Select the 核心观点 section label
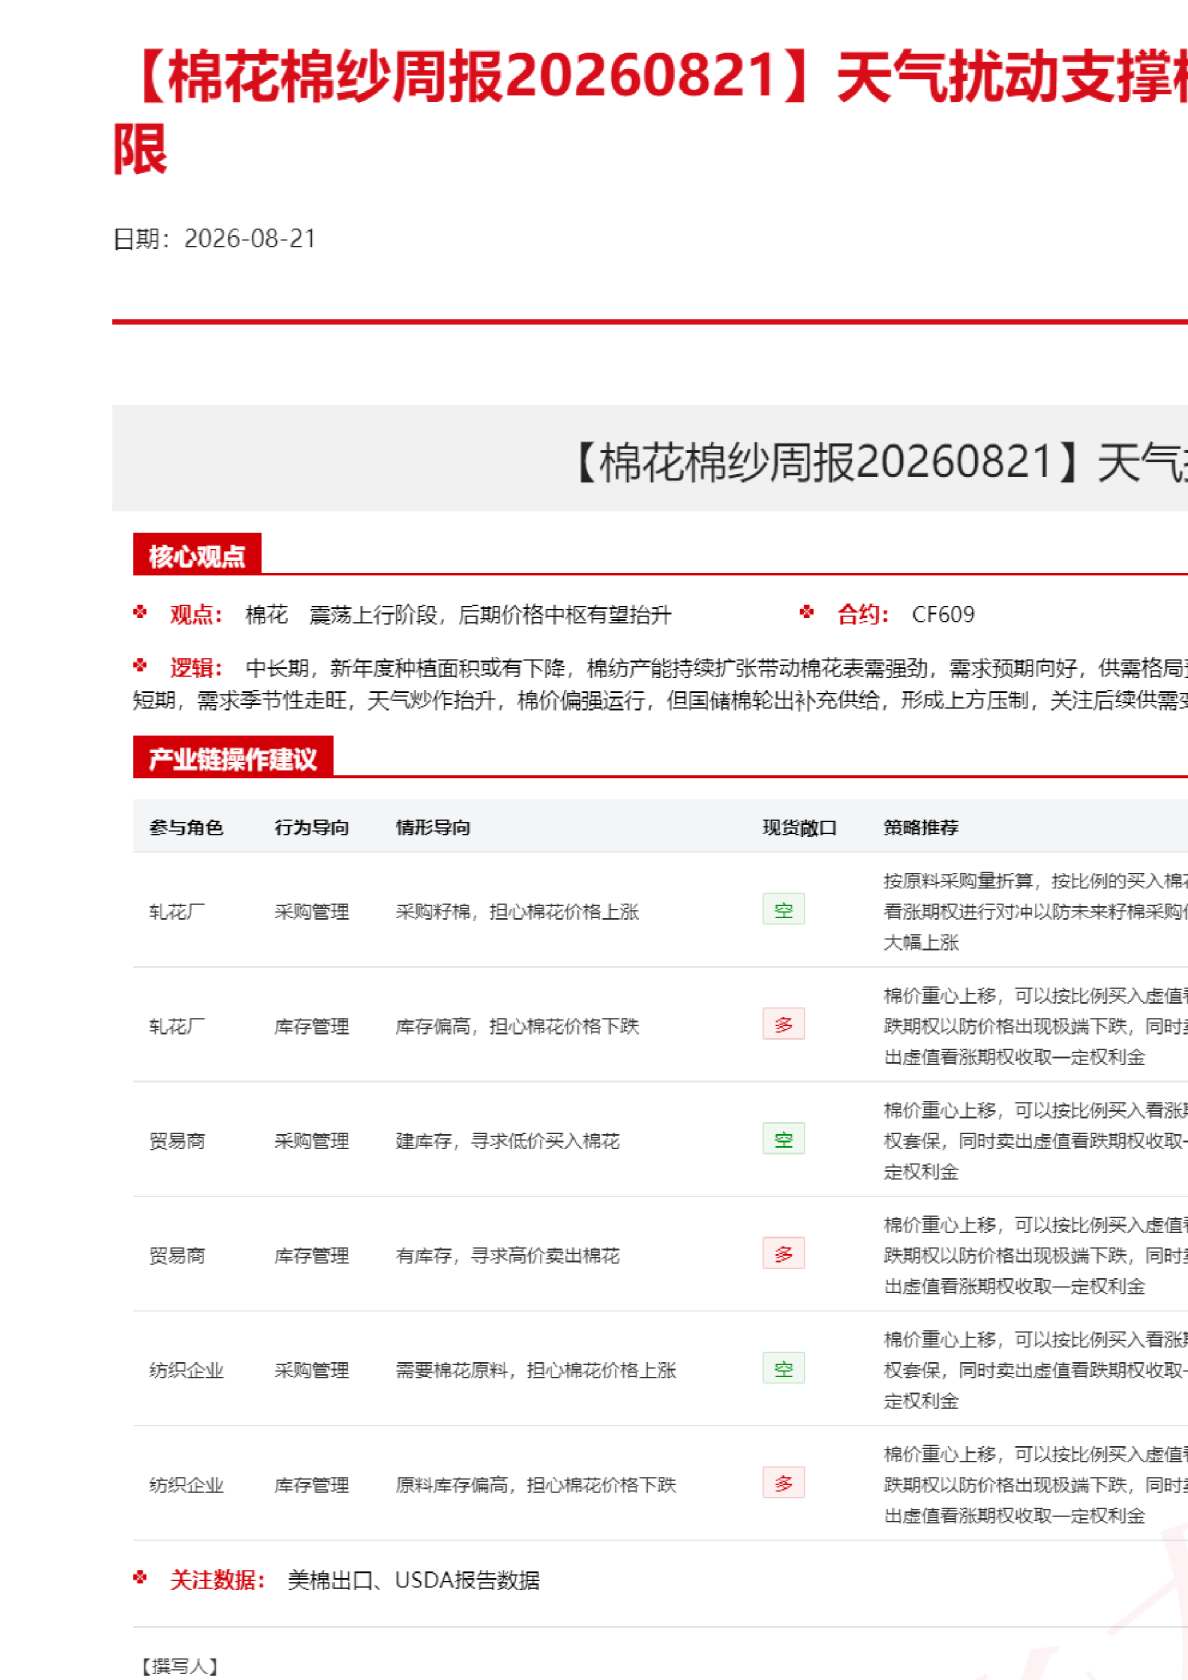 pyautogui.click(x=197, y=556)
